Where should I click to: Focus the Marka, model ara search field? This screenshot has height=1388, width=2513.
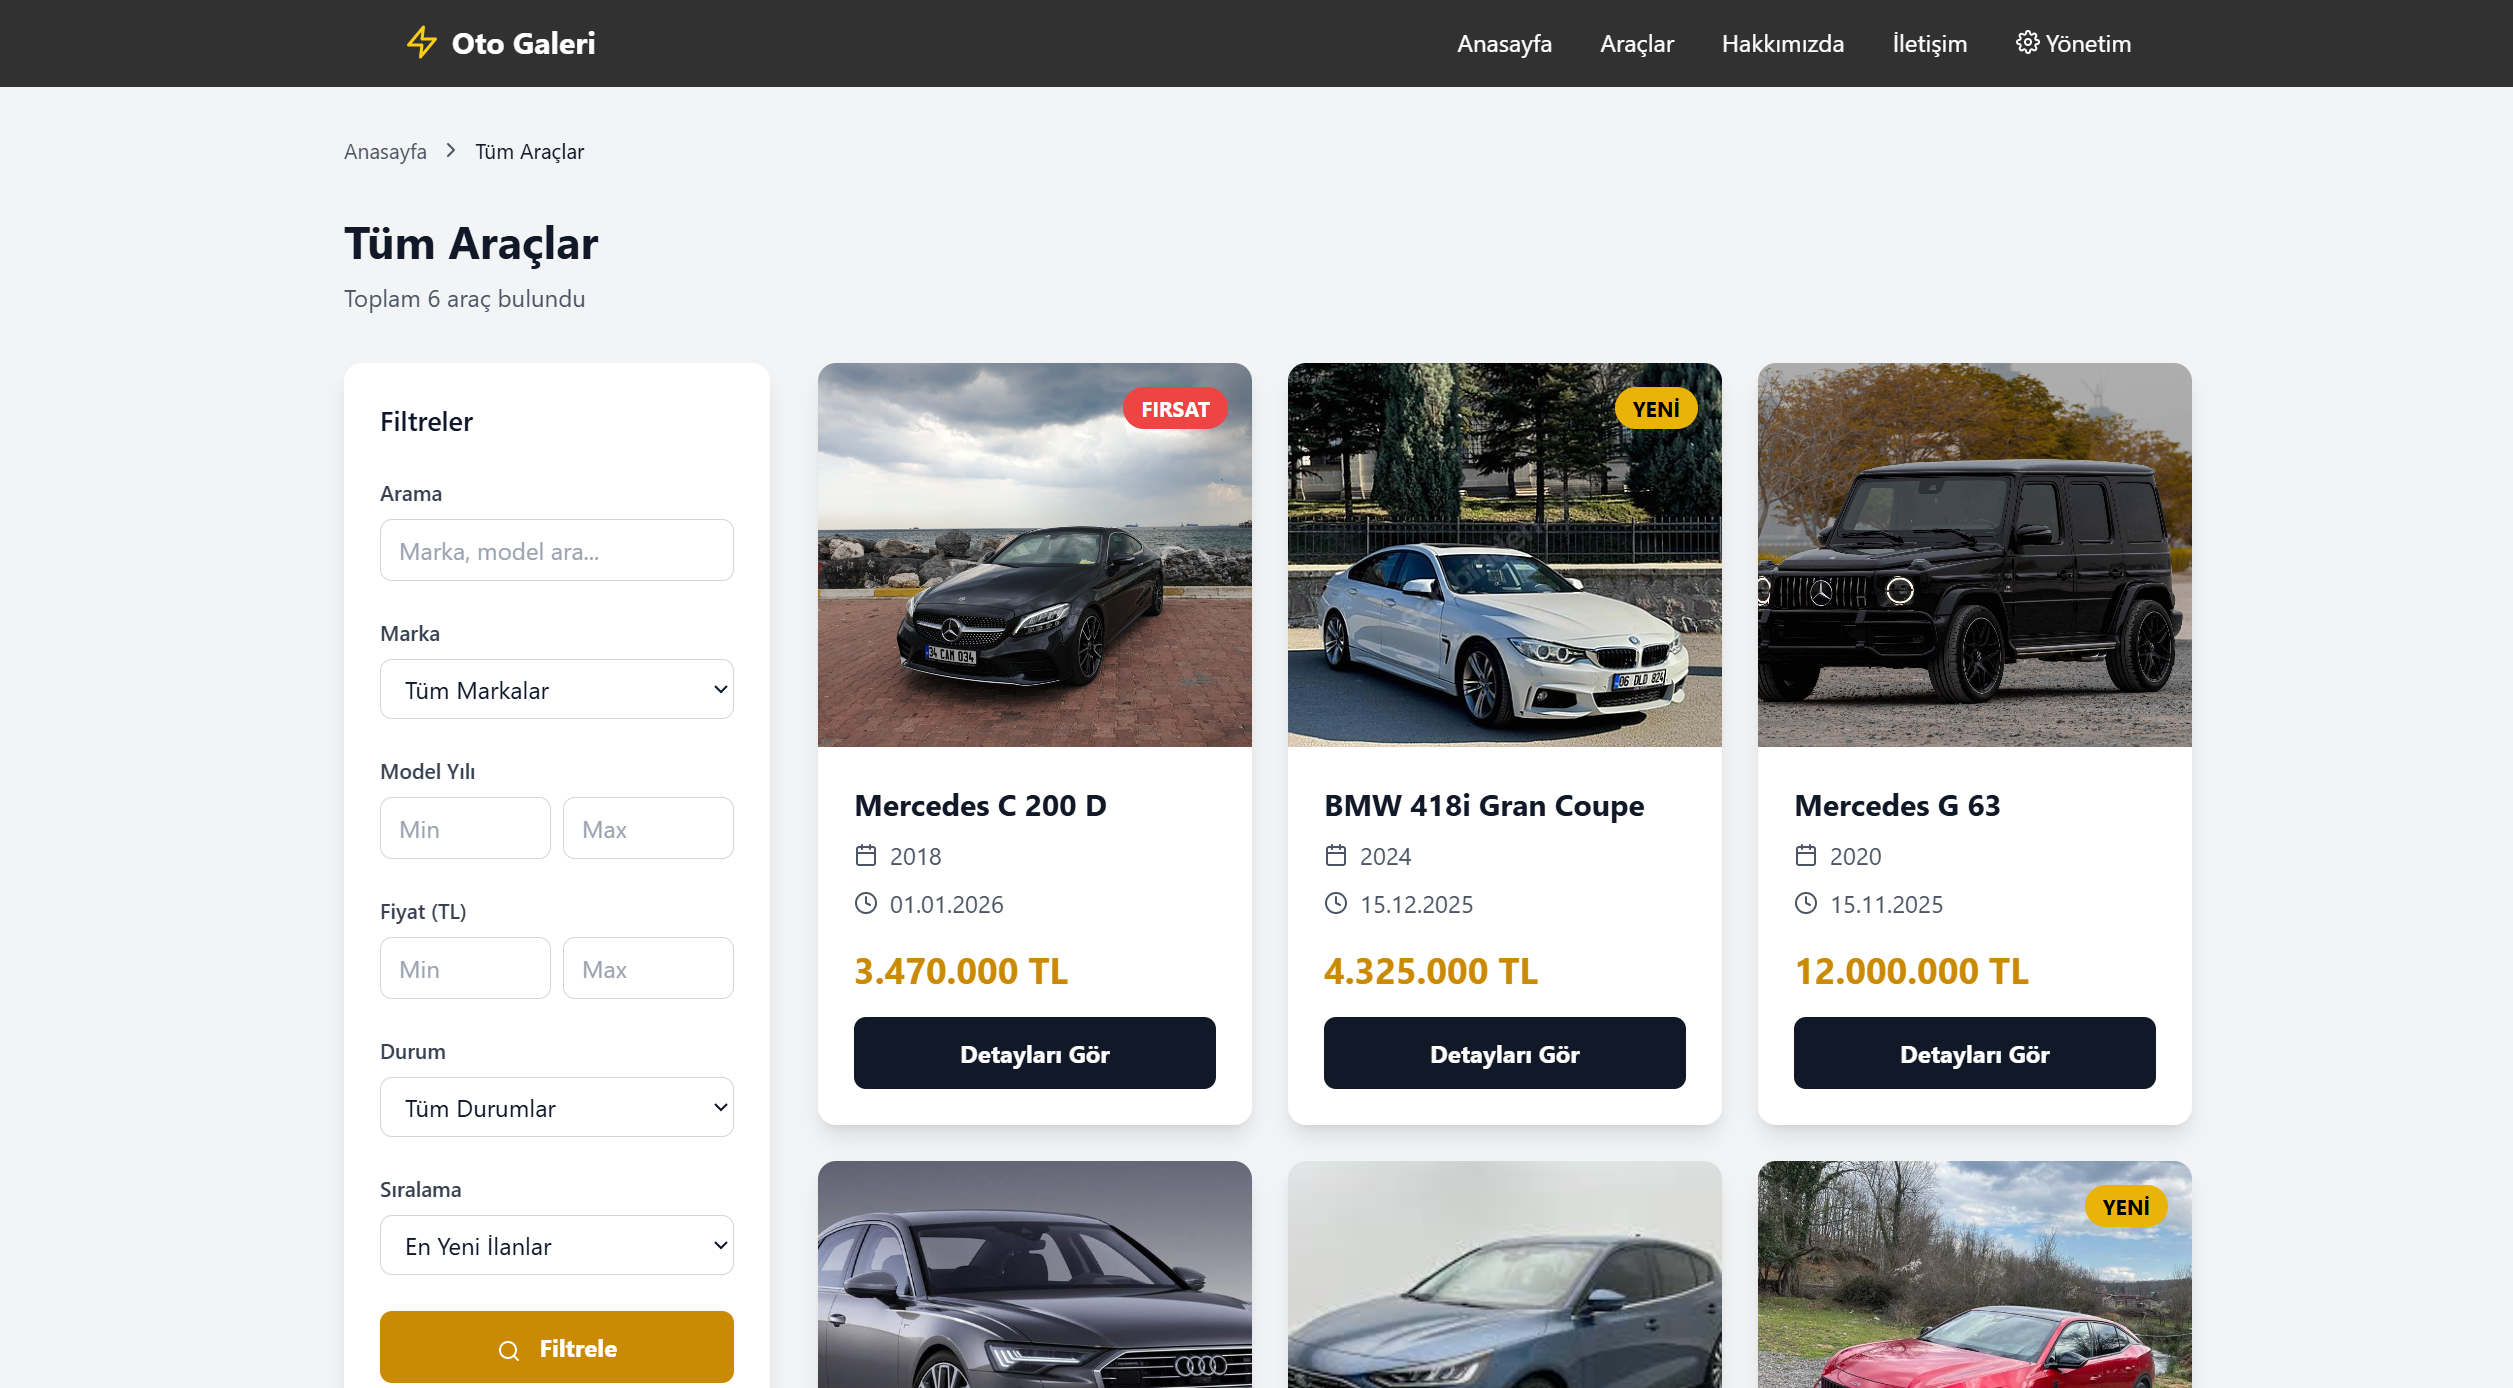click(556, 551)
